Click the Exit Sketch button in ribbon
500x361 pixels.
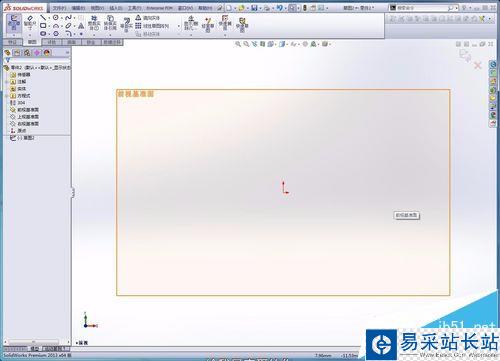14,23
